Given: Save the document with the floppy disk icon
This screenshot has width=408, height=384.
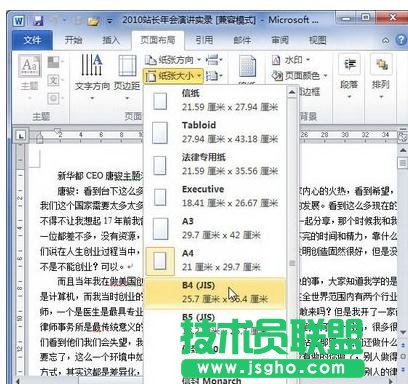Looking at the screenshot, I should (x=38, y=21).
